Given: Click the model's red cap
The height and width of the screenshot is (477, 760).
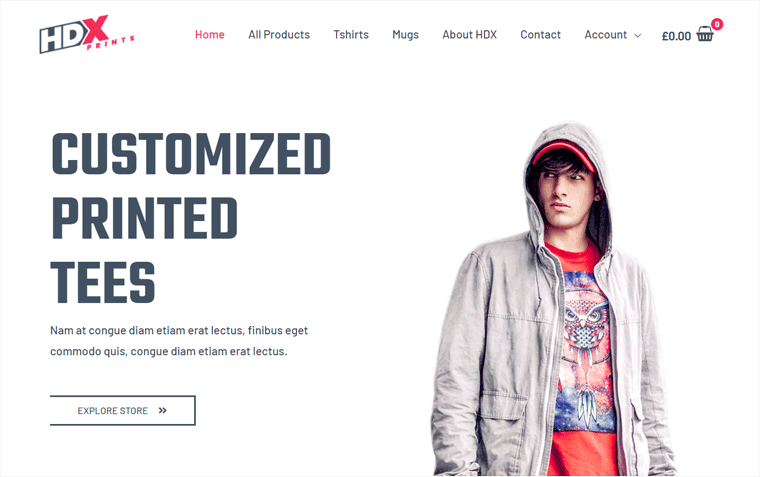Looking at the screenshot, I should coord(564,155).
